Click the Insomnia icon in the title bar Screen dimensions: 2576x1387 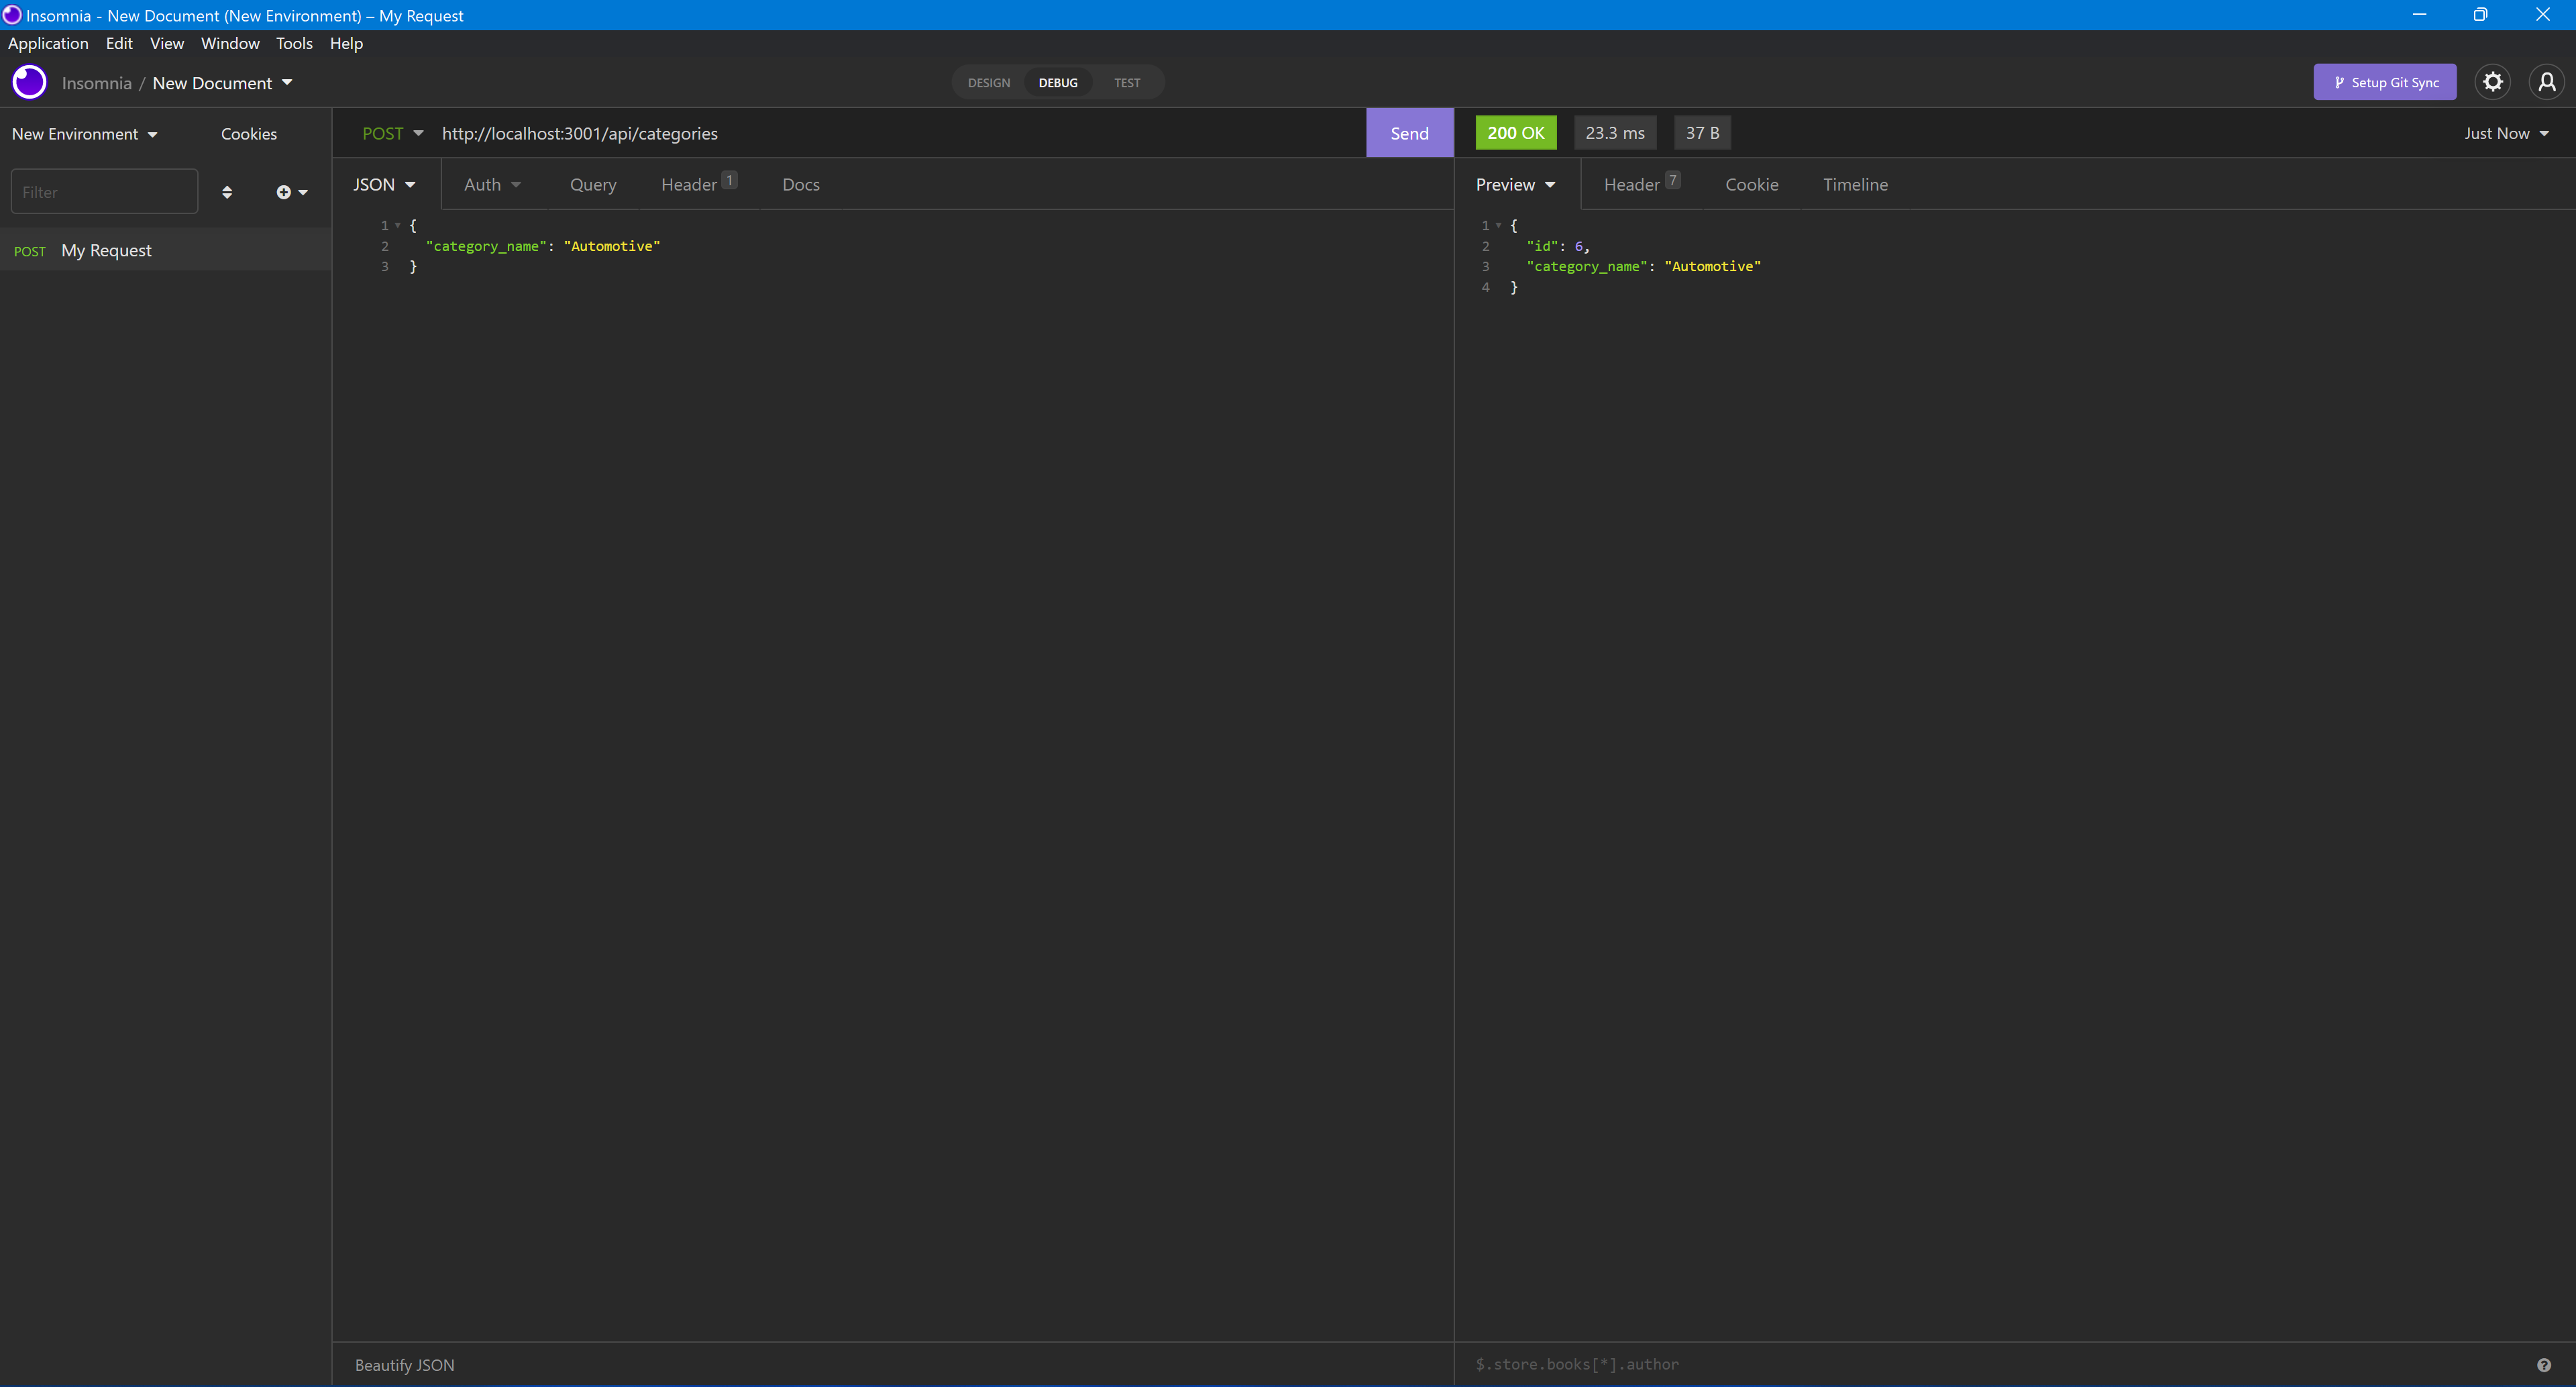(11, 15)
